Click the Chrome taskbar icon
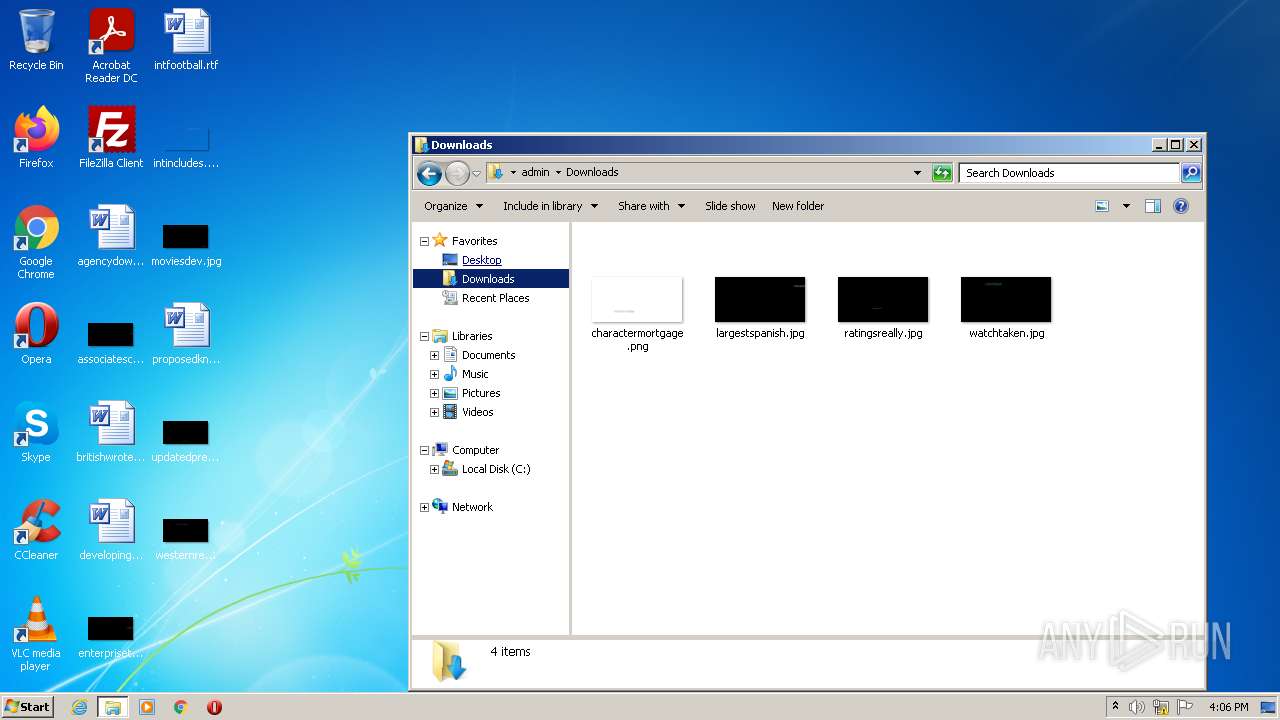This screenshot has height=720, width=1280. tap(181, 707)
